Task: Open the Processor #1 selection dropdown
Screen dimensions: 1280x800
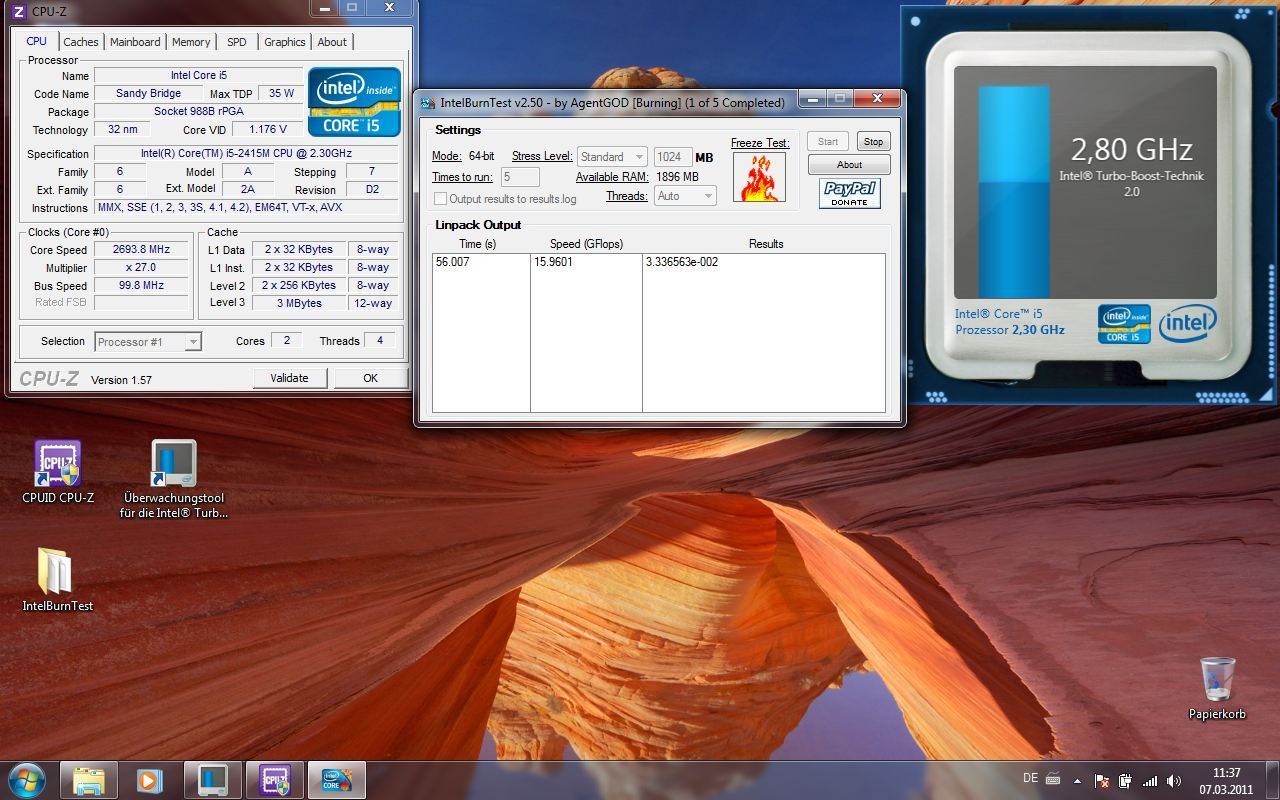Action: click(147, 342)
